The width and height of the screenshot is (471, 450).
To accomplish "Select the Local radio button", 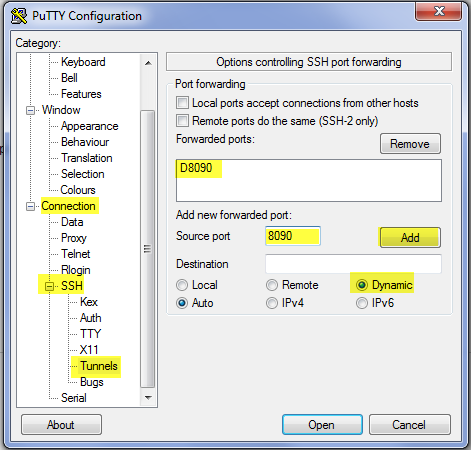I will [182, 285].
